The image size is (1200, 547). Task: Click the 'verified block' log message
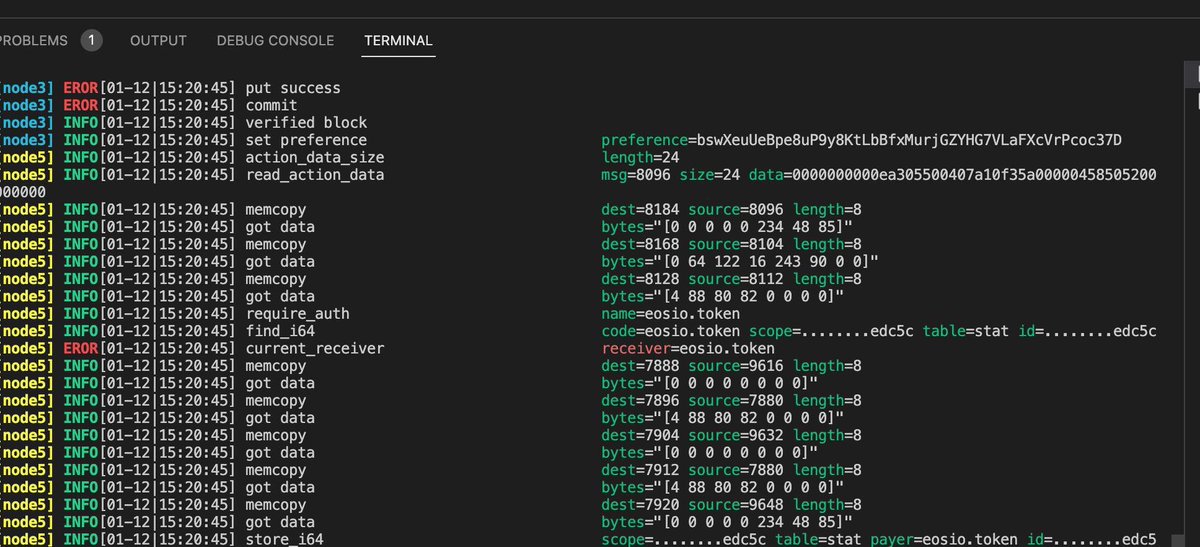pyautogui.click(x=306, y=123)
